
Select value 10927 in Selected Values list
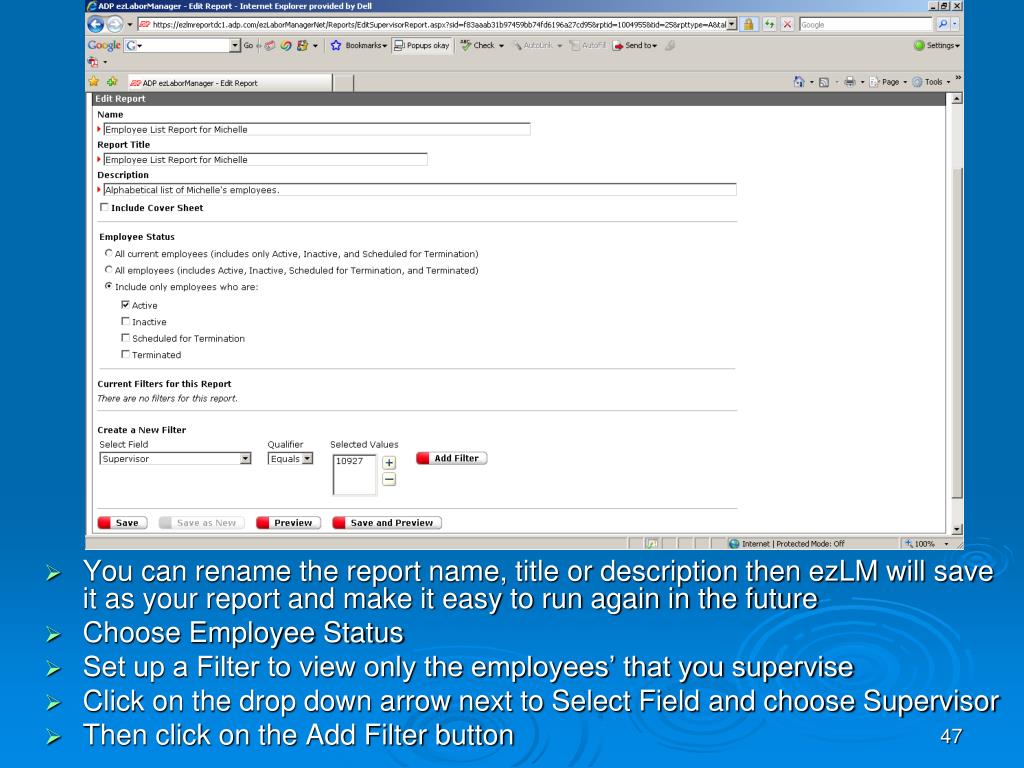(349, 461)
